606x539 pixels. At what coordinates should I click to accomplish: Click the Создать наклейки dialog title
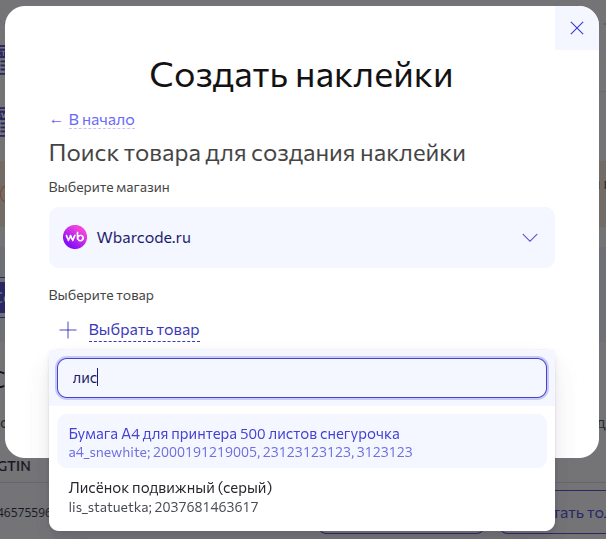pos(301,75)
